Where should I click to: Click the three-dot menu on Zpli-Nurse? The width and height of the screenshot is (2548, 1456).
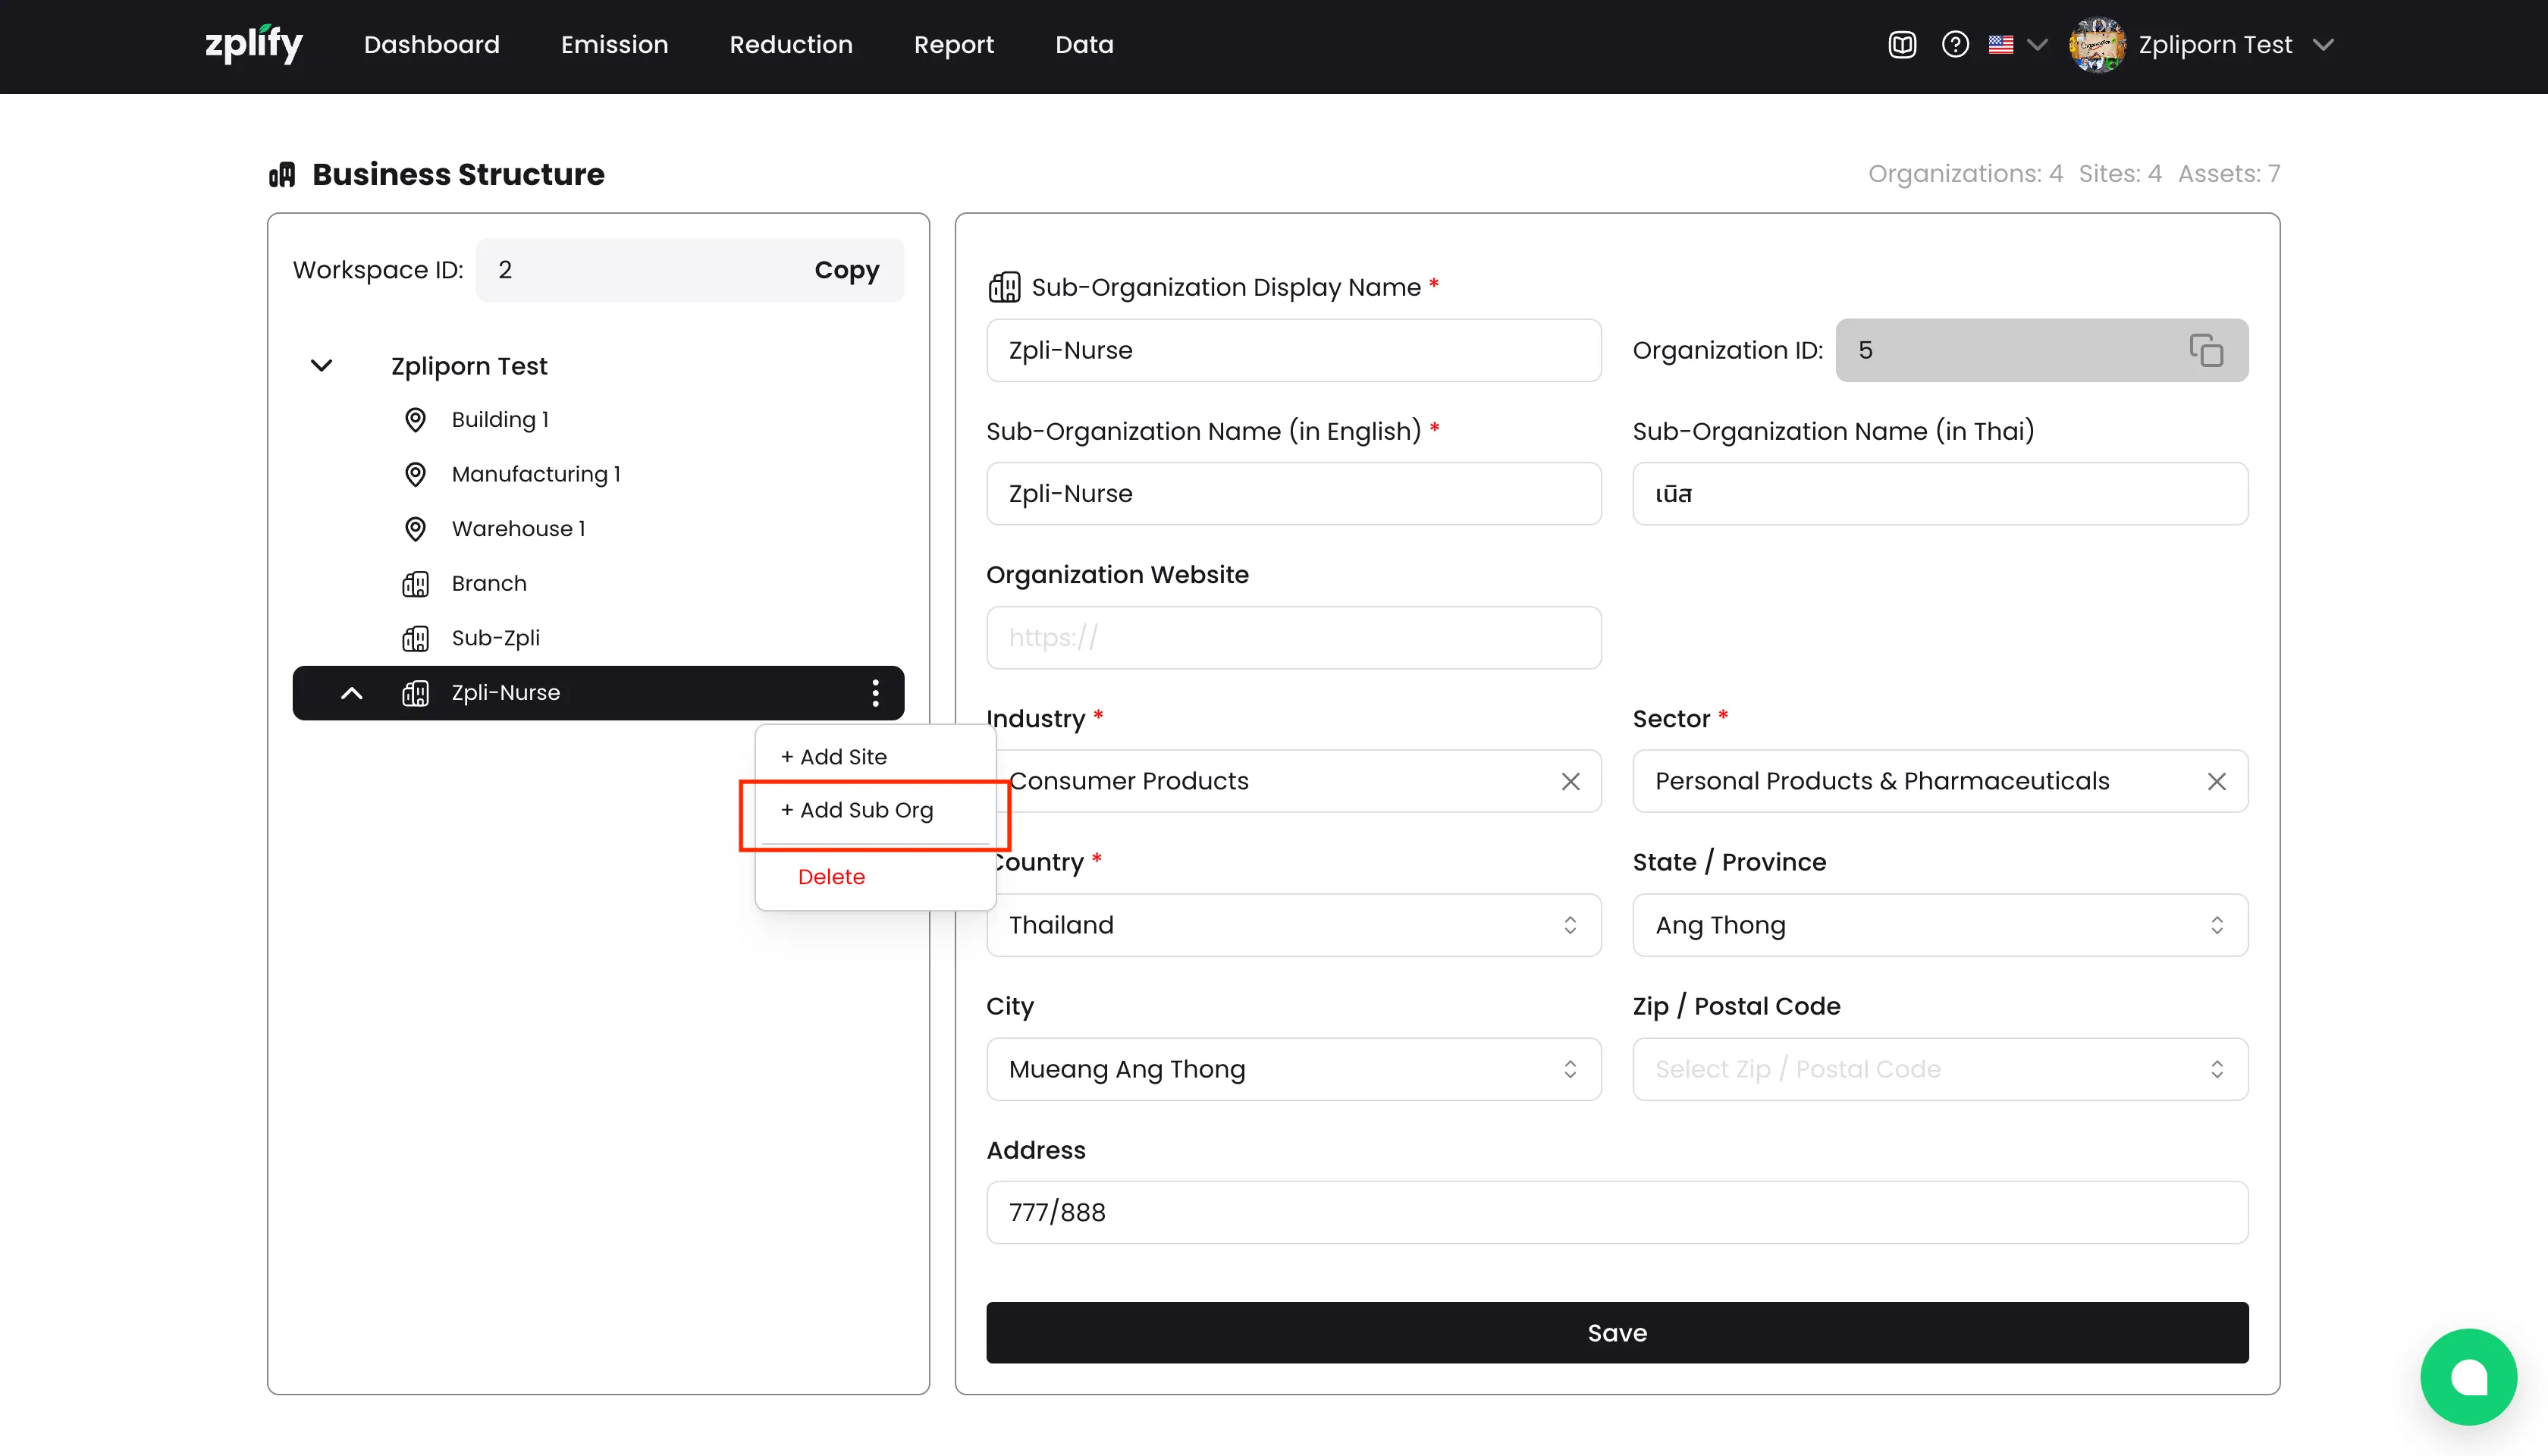pos(875,693)
